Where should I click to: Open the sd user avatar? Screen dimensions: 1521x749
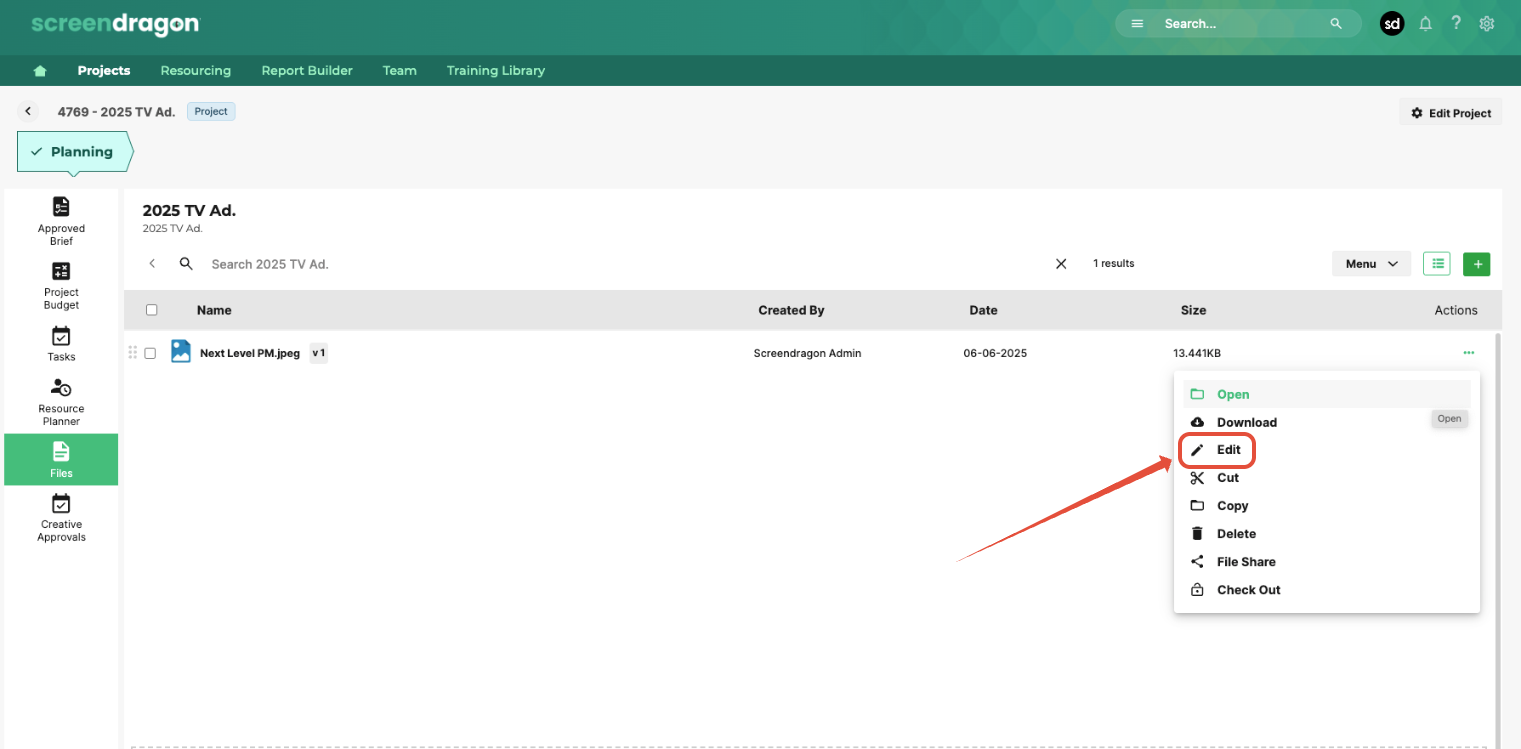pos(1392,23)
